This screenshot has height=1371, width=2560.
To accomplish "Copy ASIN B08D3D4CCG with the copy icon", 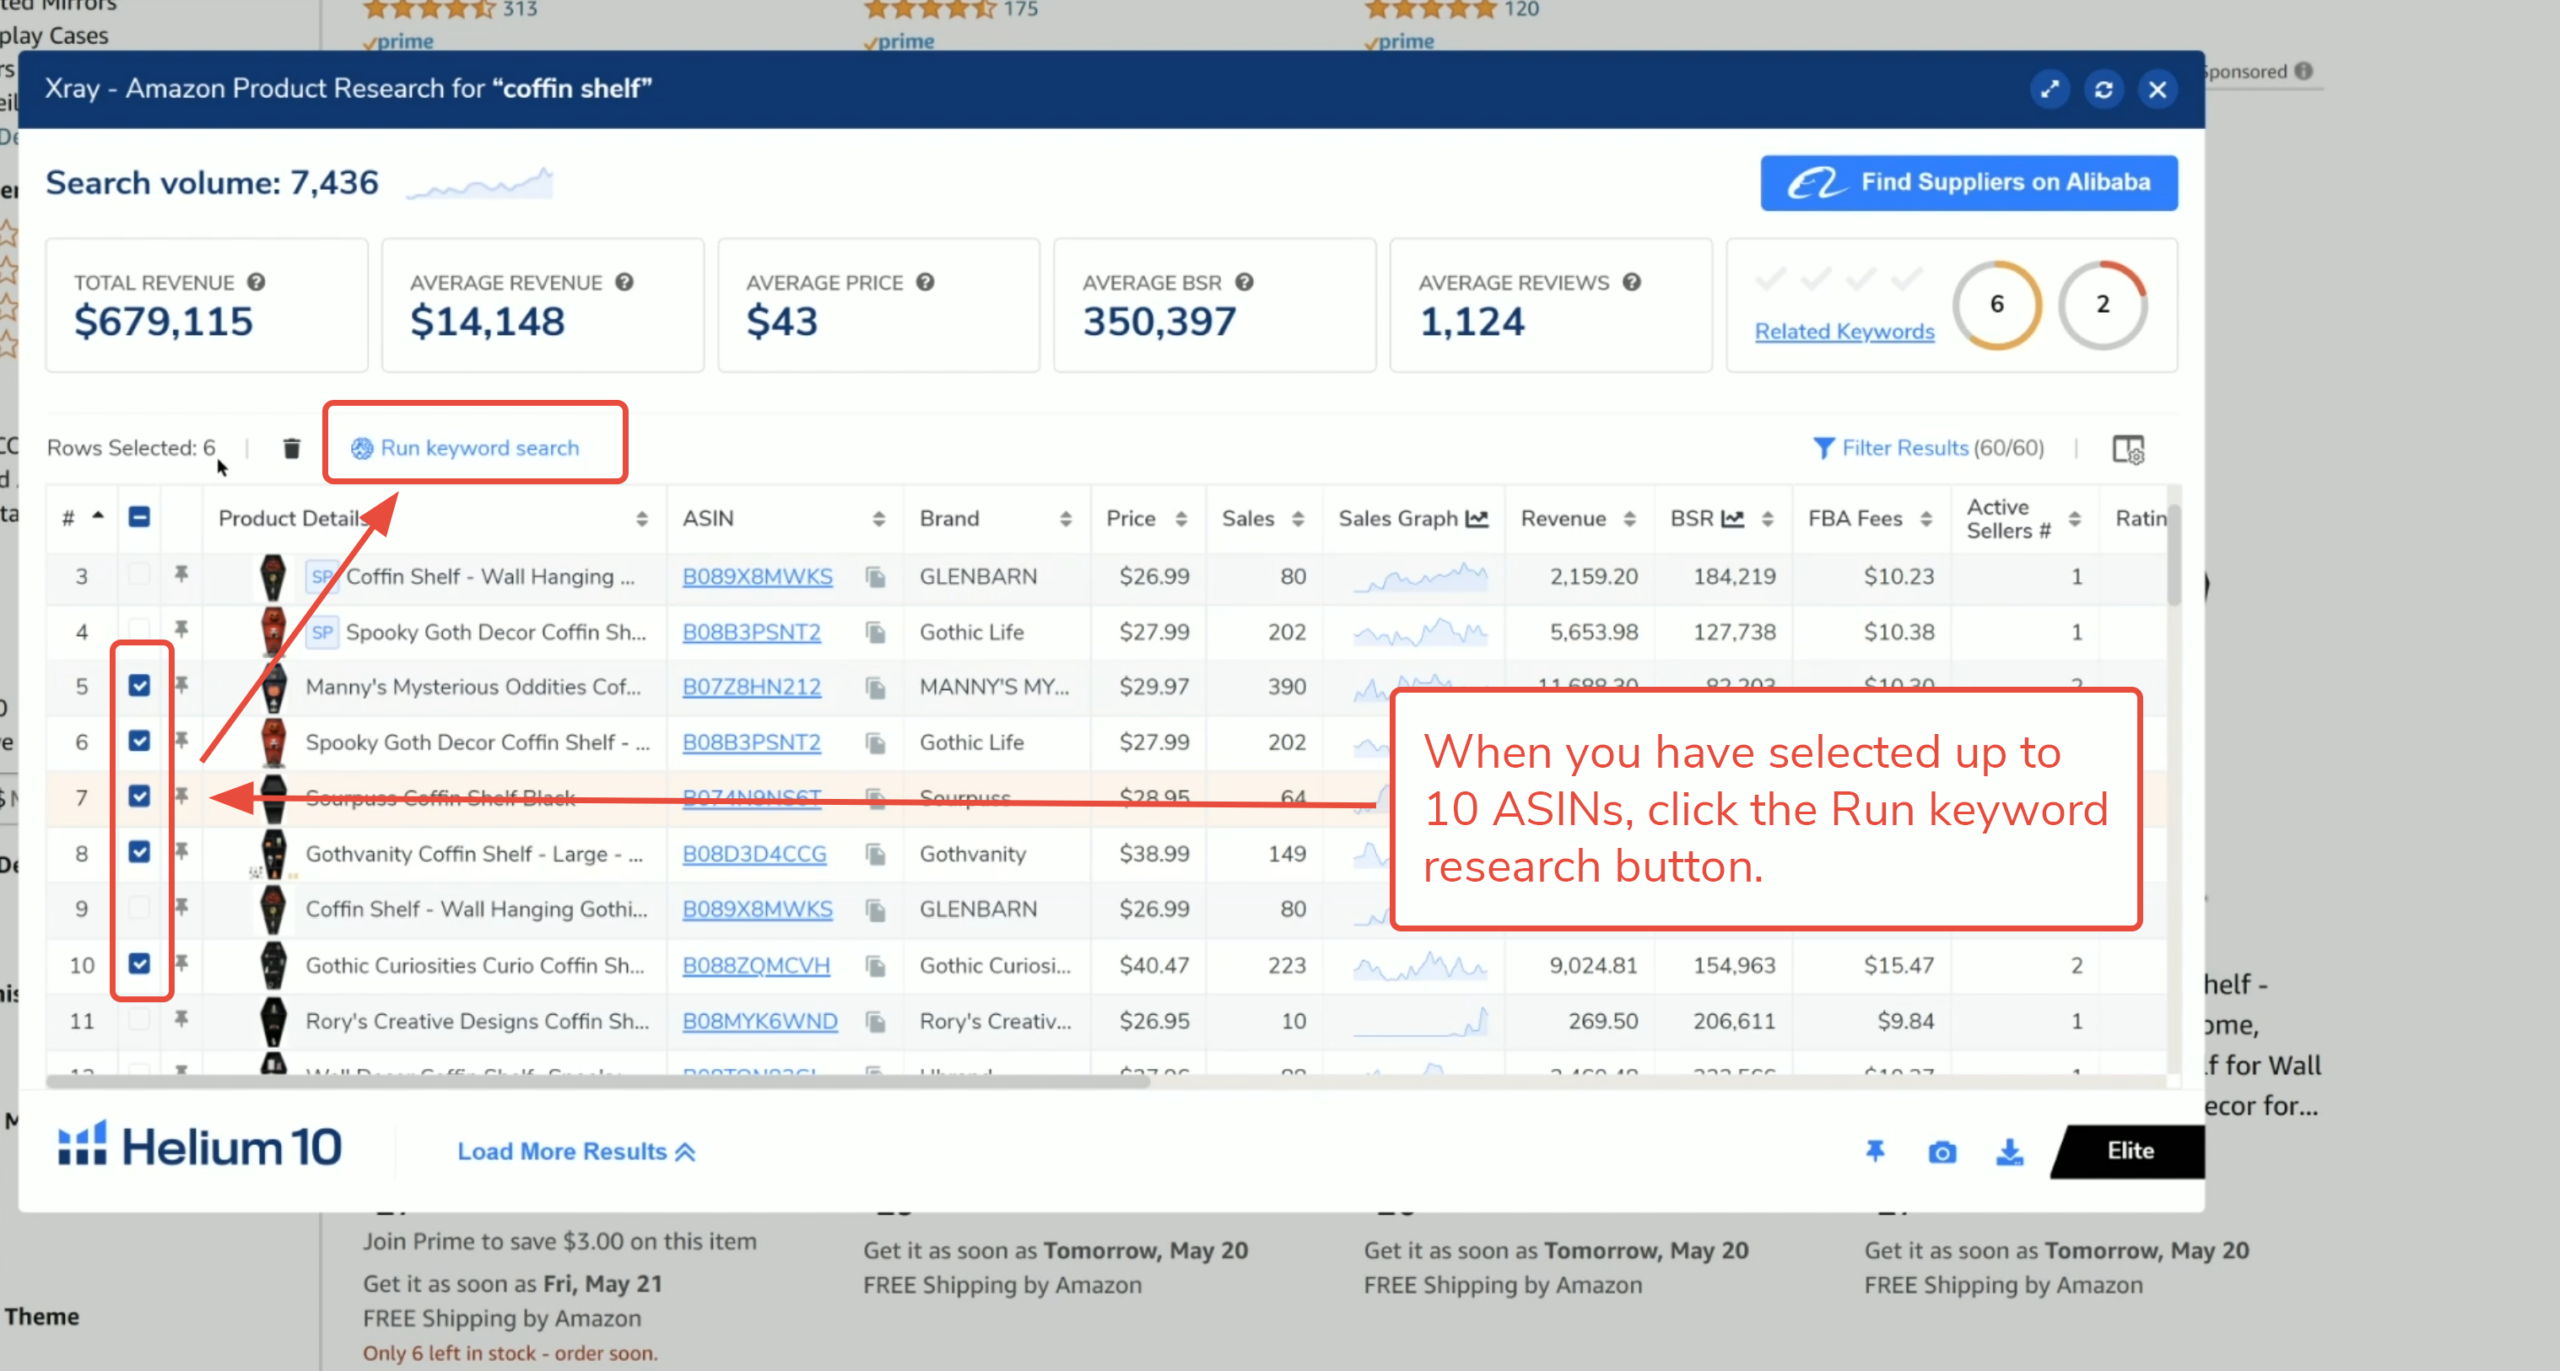I will [x=876, y=855].
